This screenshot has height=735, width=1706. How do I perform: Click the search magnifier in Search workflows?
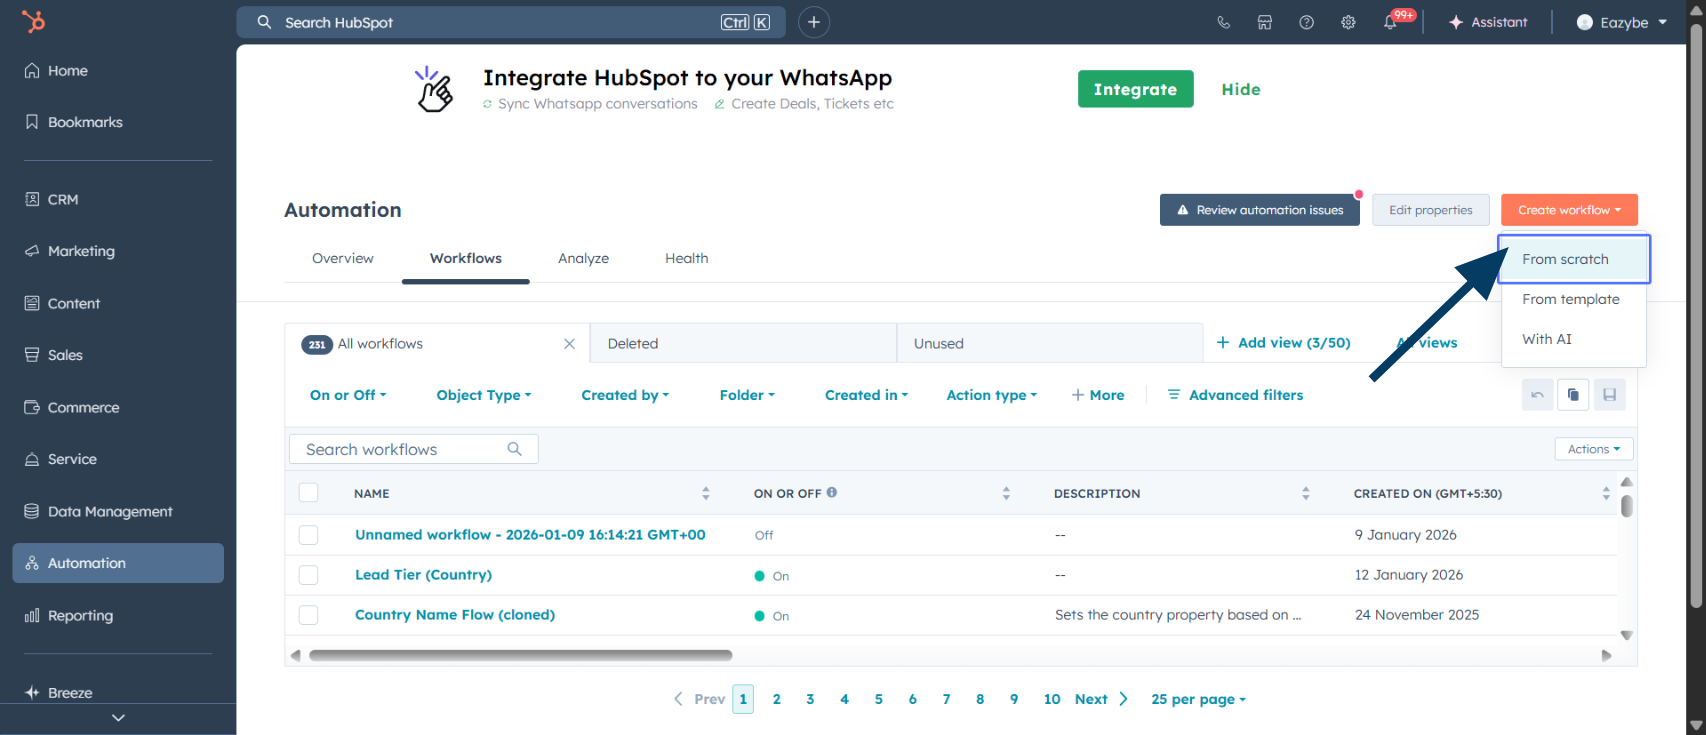click(514, 449)
